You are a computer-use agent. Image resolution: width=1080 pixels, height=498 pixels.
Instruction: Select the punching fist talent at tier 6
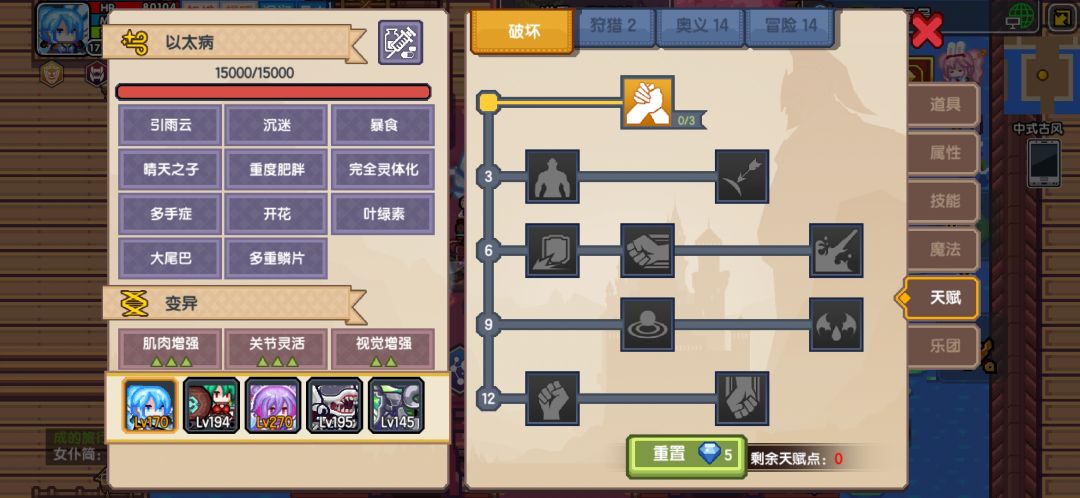click(x=647, y=250)
